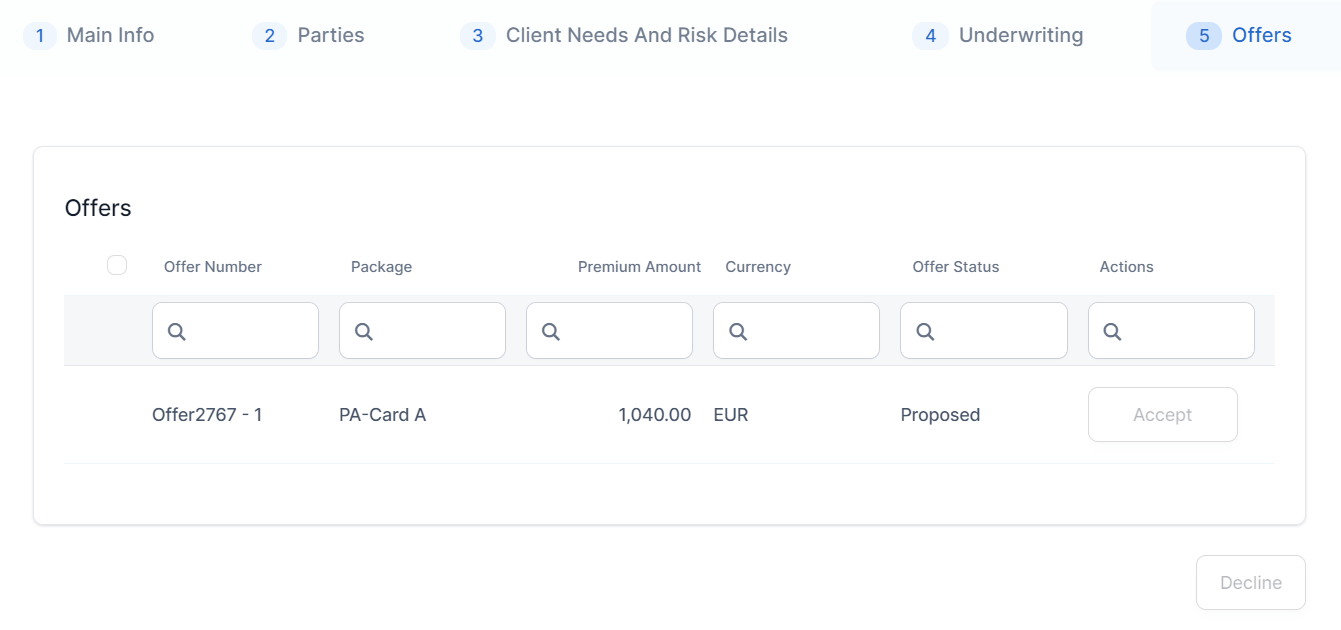Toggle the select-all offers checkbox
1341x630 pixels.
point(117,265)
